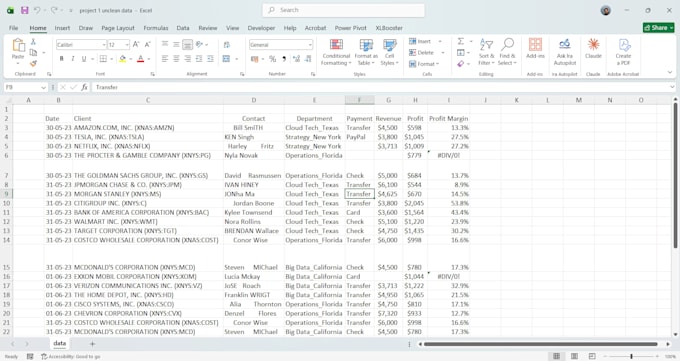
Task: Add a new sheet with plus button
Action: tap(92, 344)
